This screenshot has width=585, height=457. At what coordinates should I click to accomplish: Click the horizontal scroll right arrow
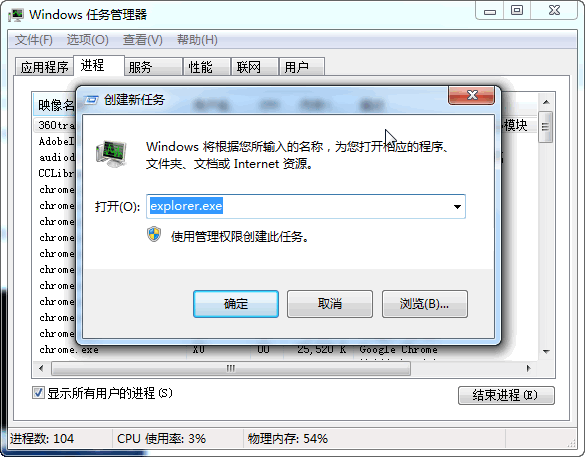click(x=528, y=368)
